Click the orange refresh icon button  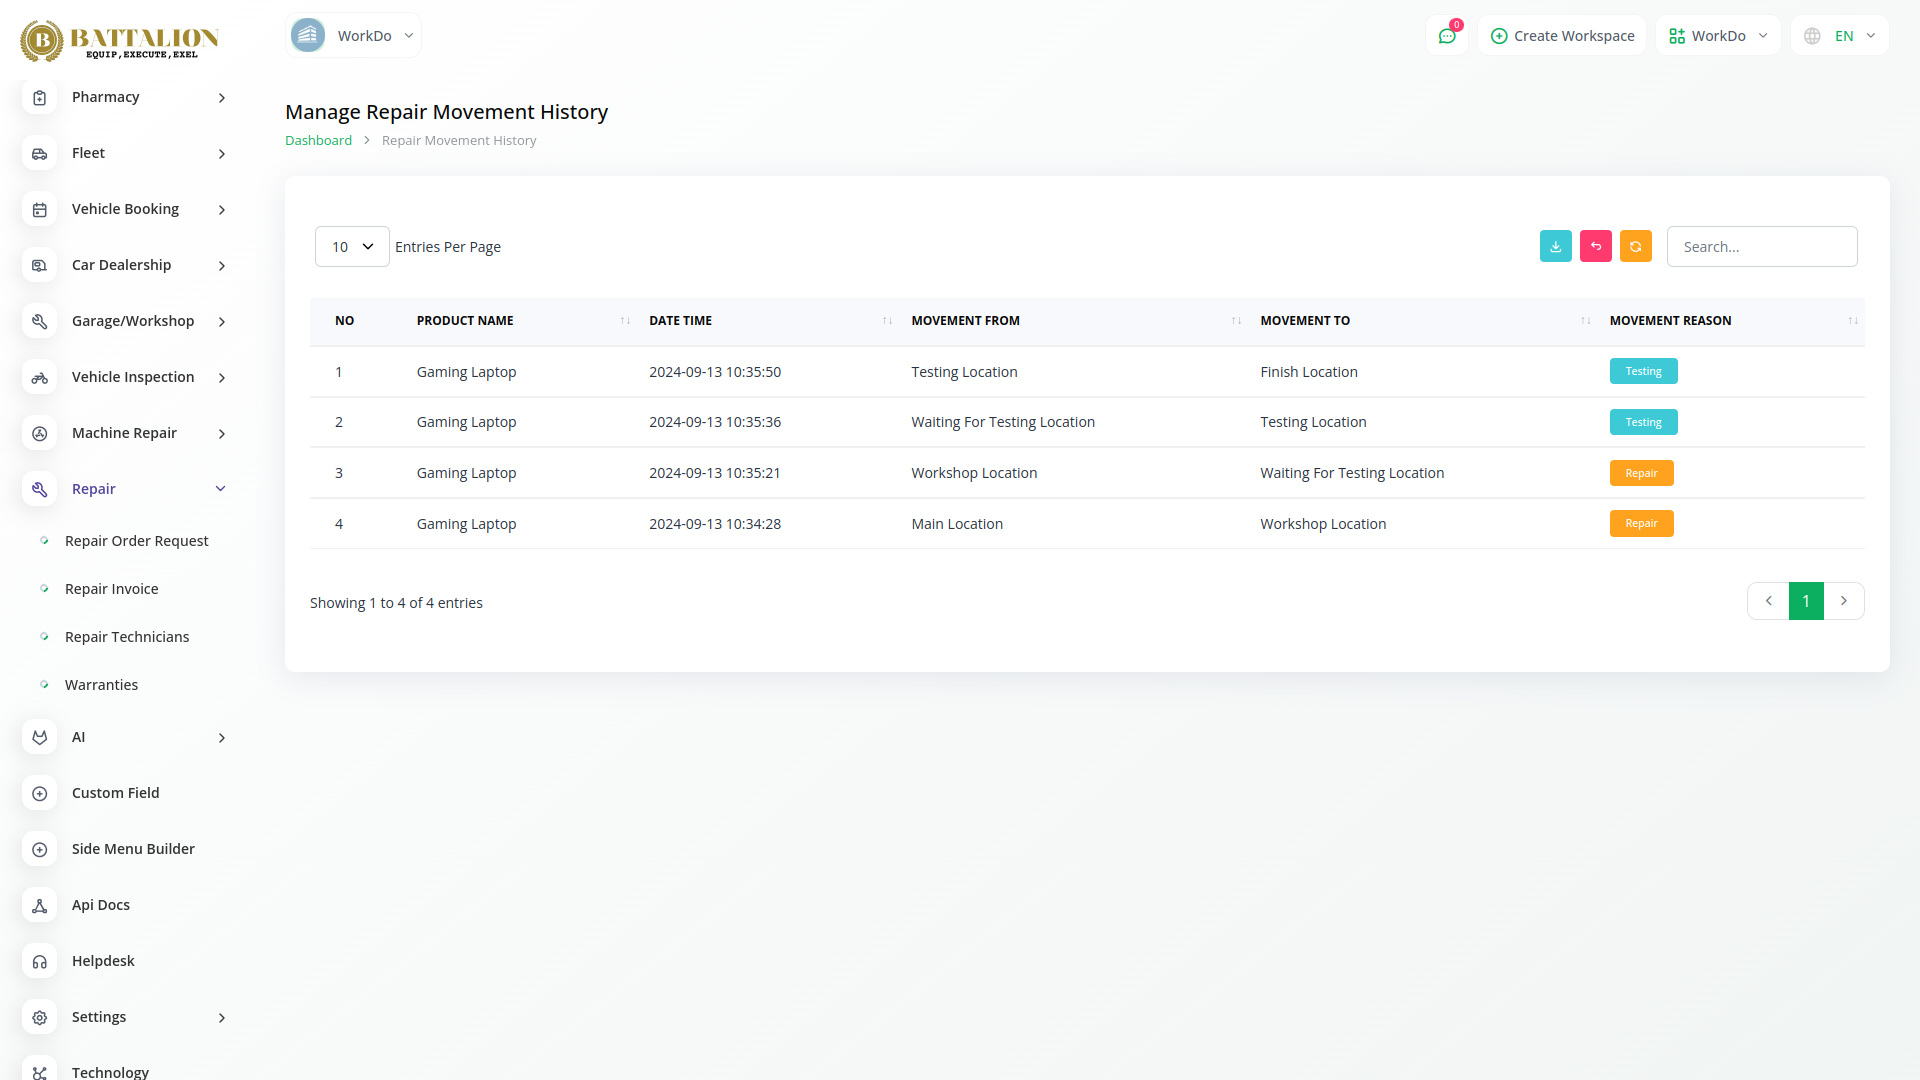click(x=1635, y=246)
